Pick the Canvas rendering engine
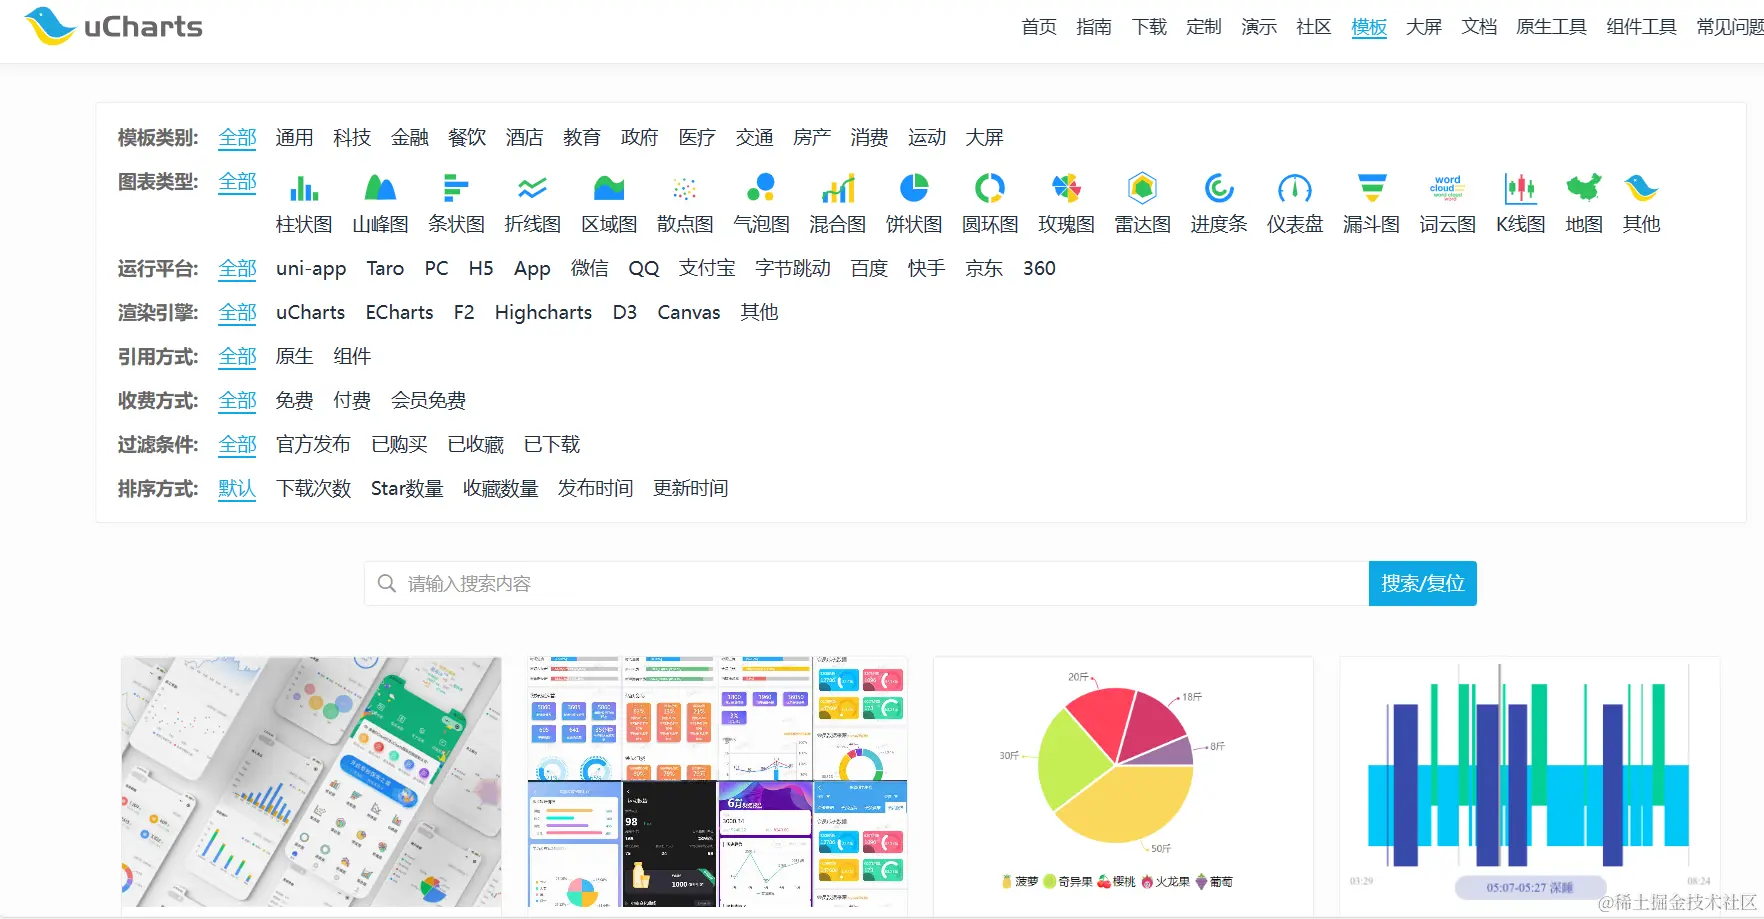 point(689,312)
